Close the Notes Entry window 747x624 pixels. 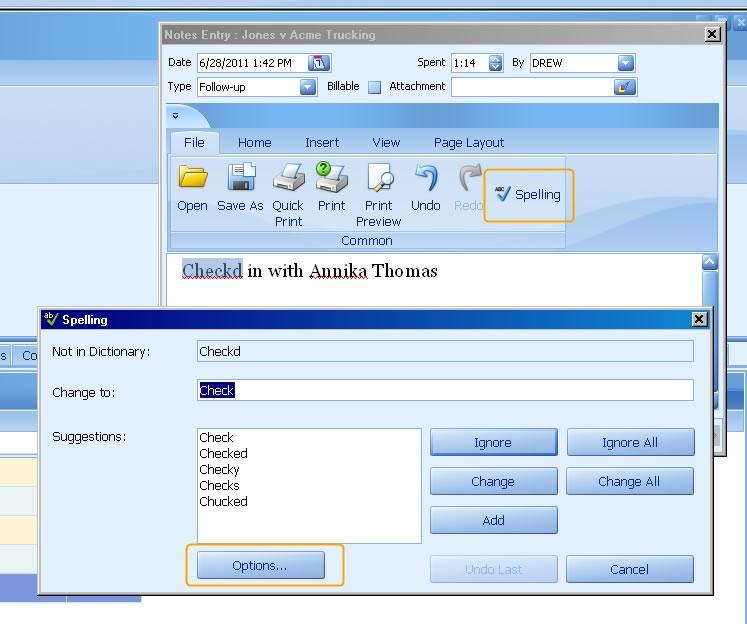tap(712, 34)
